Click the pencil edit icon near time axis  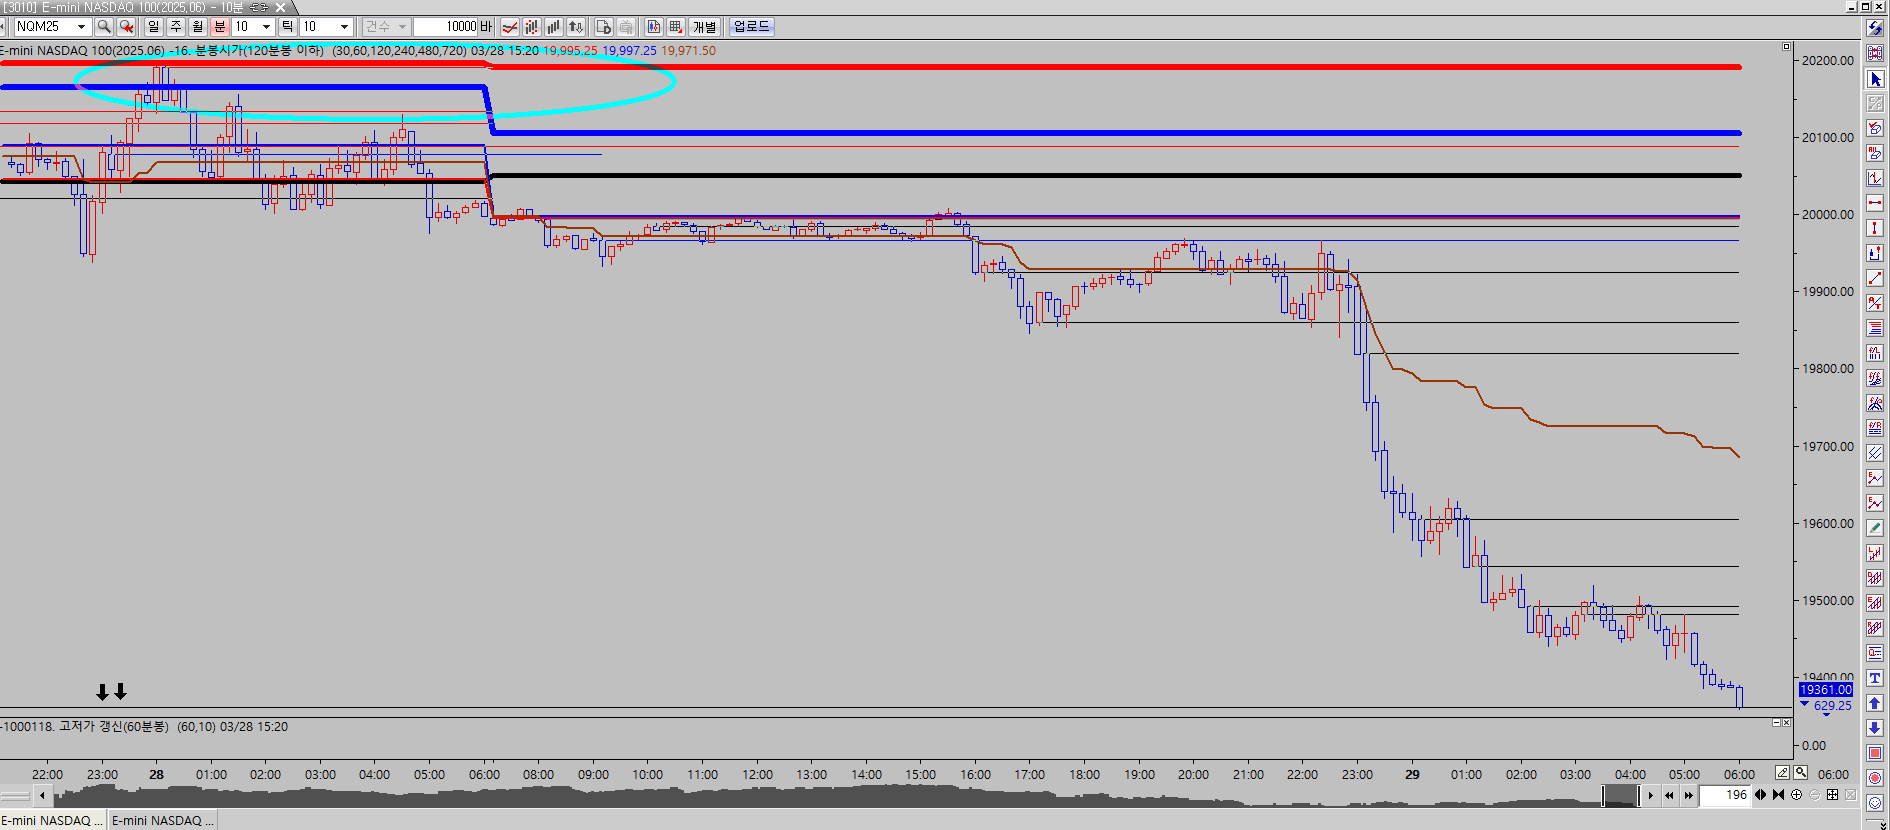[x=1782, y=773]
